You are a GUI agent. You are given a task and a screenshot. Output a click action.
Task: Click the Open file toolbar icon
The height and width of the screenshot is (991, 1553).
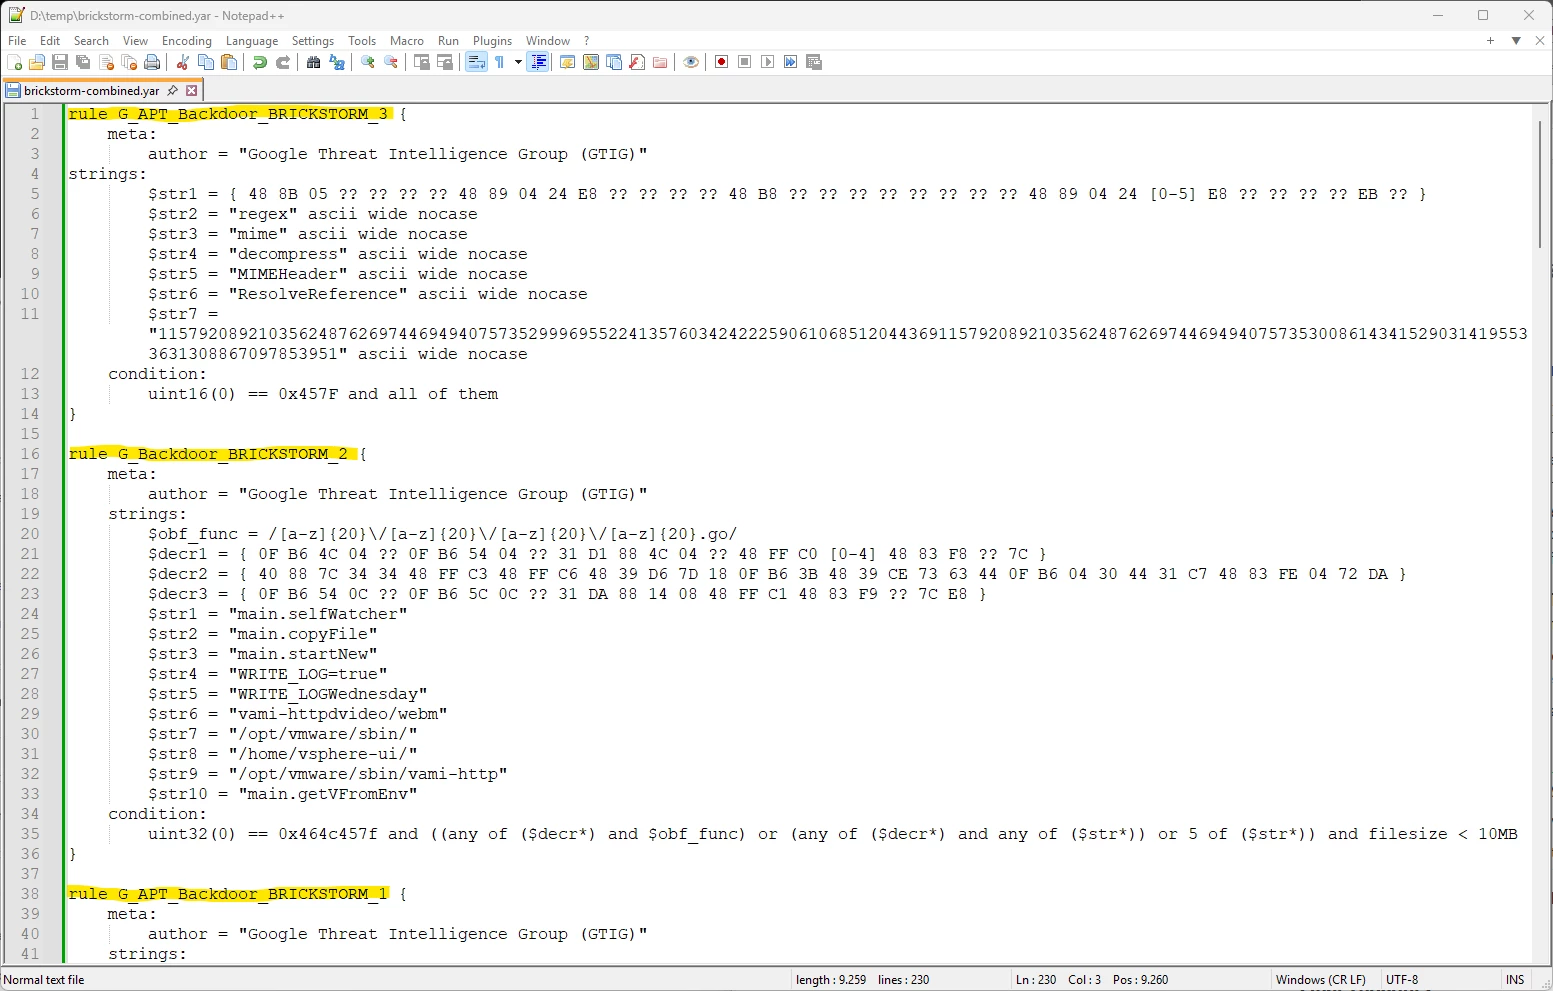click(x=37, y=62)
